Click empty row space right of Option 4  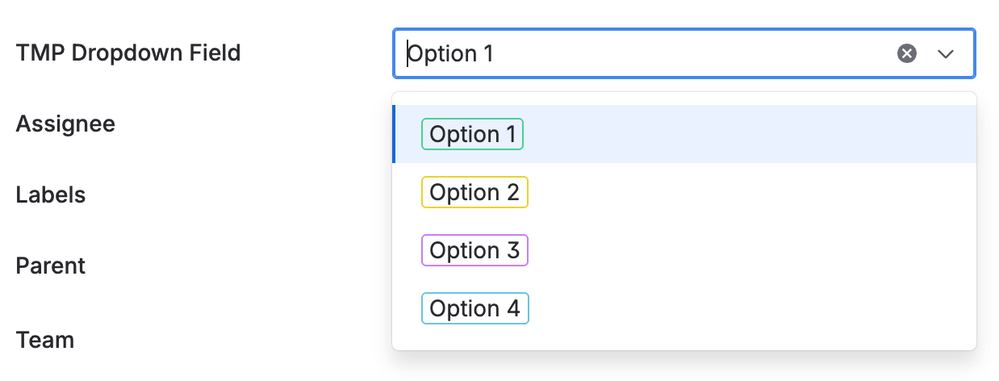(x=752, y=308)
